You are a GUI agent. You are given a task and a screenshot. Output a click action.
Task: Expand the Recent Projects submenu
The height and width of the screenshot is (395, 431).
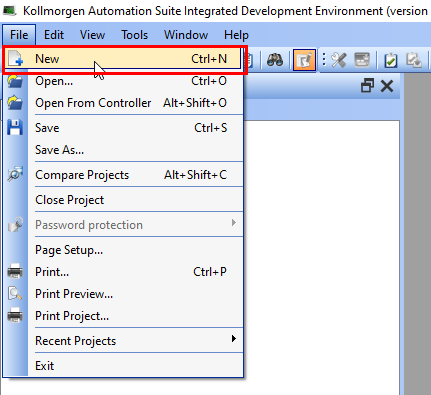[x=123, y=341]
